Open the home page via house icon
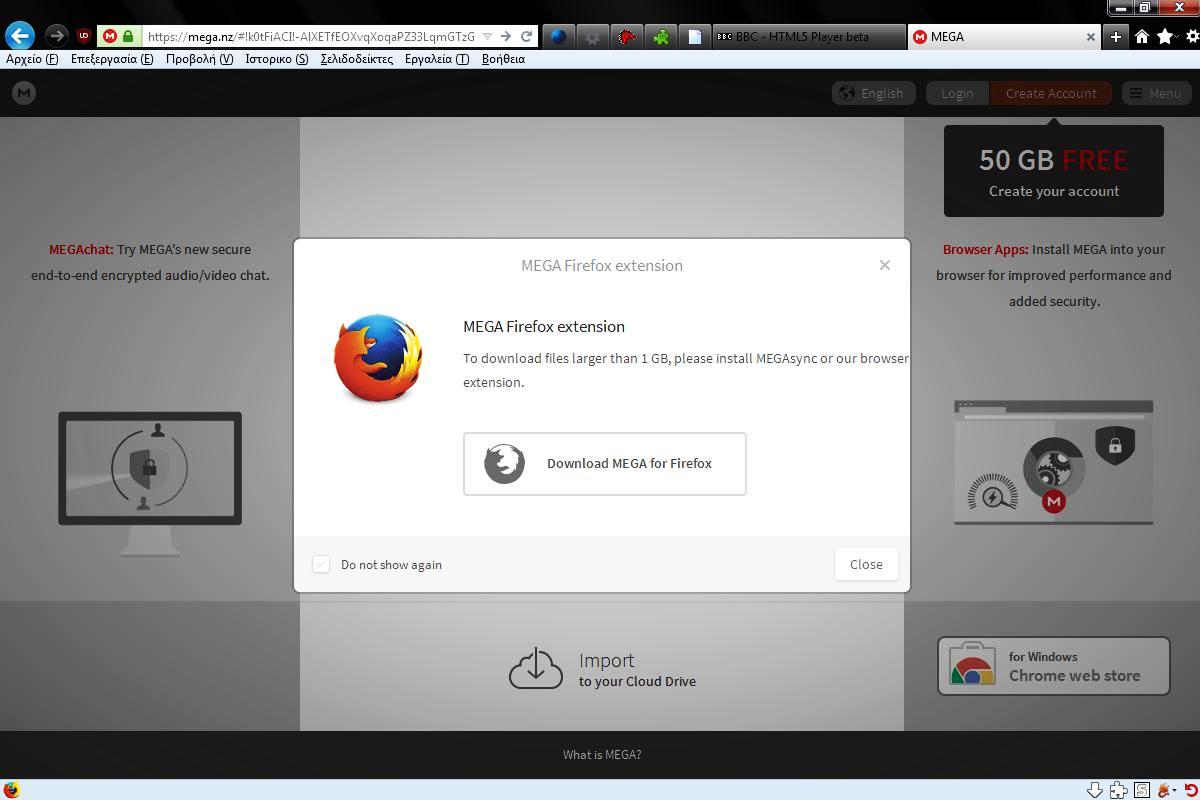 (x=1141, y=36)
